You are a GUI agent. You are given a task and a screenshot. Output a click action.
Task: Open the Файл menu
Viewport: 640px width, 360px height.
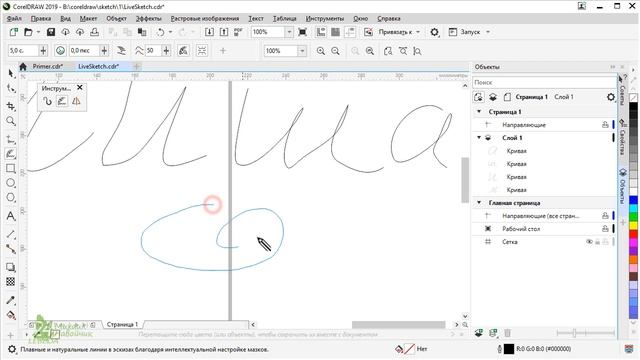pyautogui.click(x=14, y=18)
